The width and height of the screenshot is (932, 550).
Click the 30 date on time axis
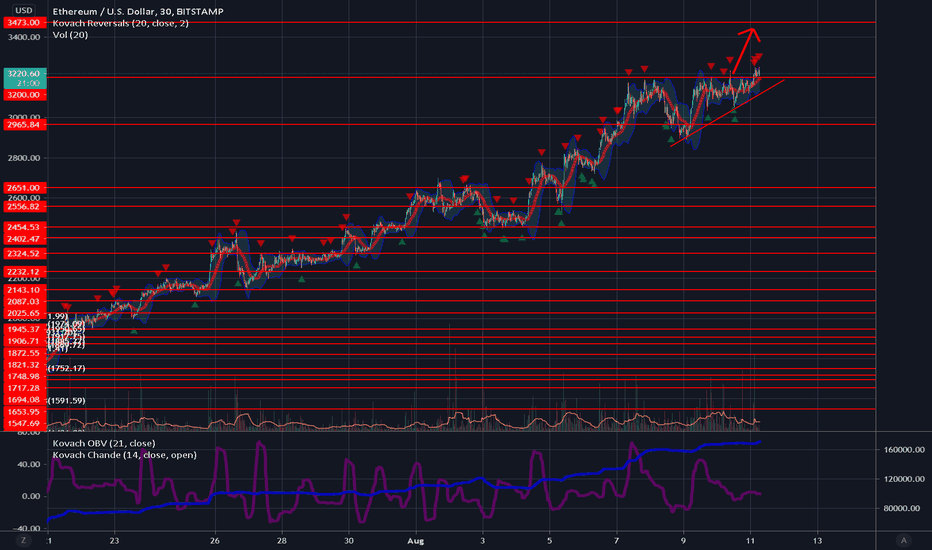pos(349,541)
